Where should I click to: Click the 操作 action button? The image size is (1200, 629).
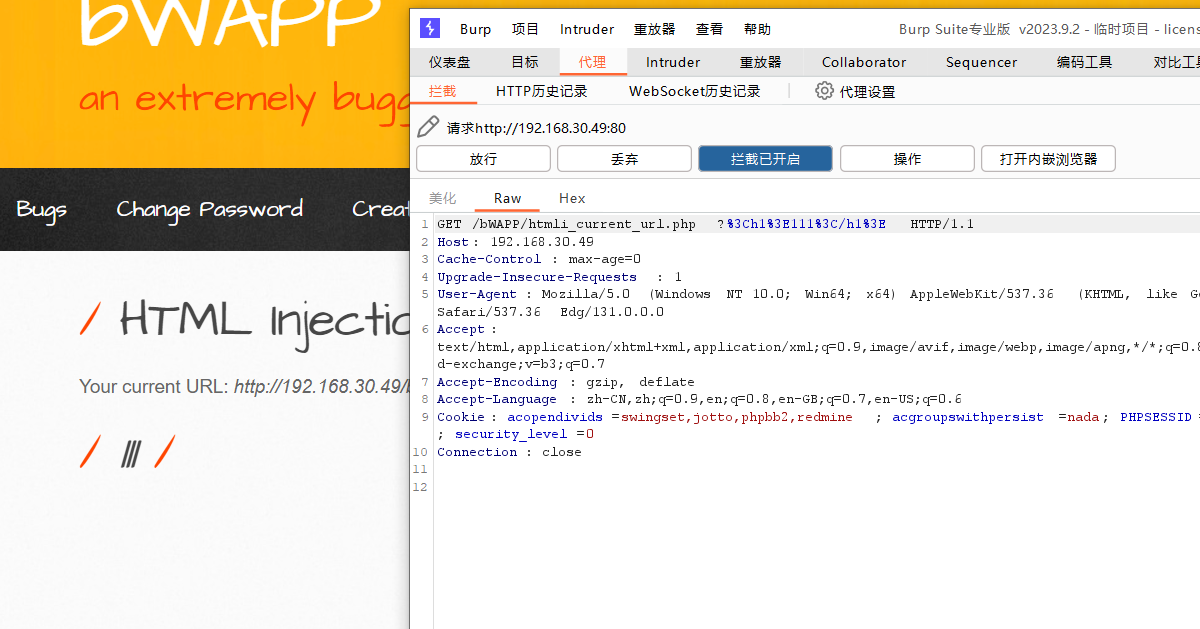click(x=907, y=159)
